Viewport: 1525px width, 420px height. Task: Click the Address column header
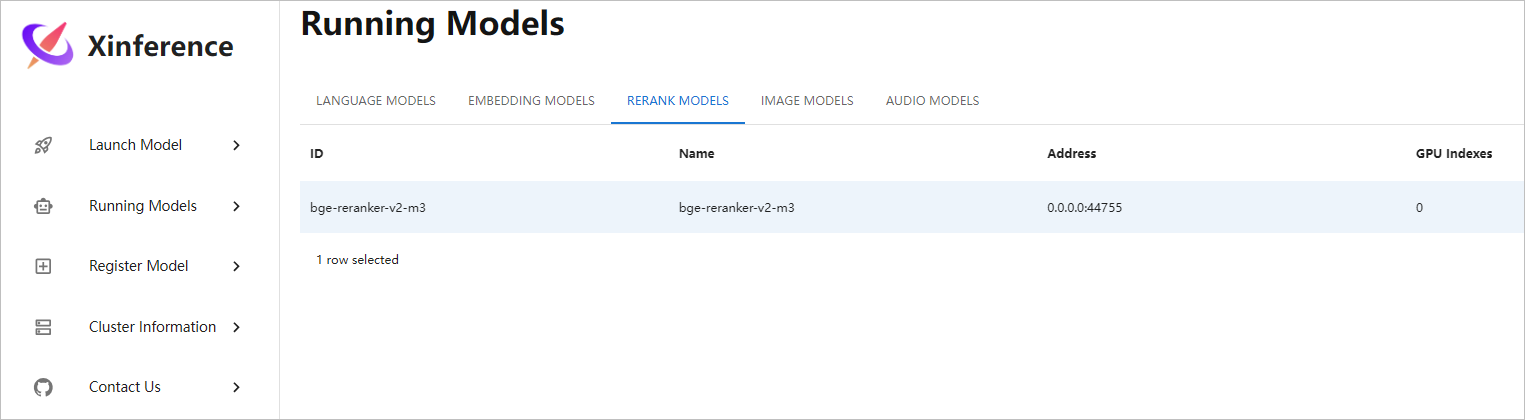(x=1071, y=154)
